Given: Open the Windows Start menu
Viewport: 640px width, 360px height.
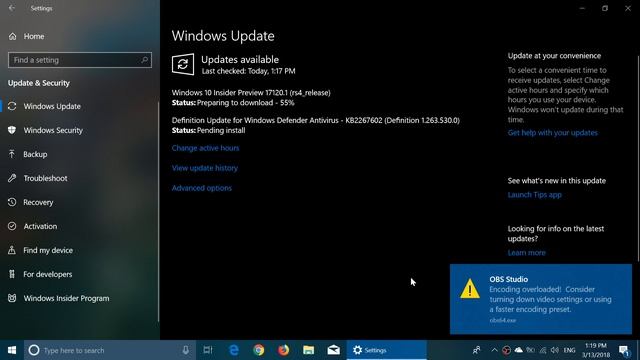Looking at the screenshot, I should (12, 350).
